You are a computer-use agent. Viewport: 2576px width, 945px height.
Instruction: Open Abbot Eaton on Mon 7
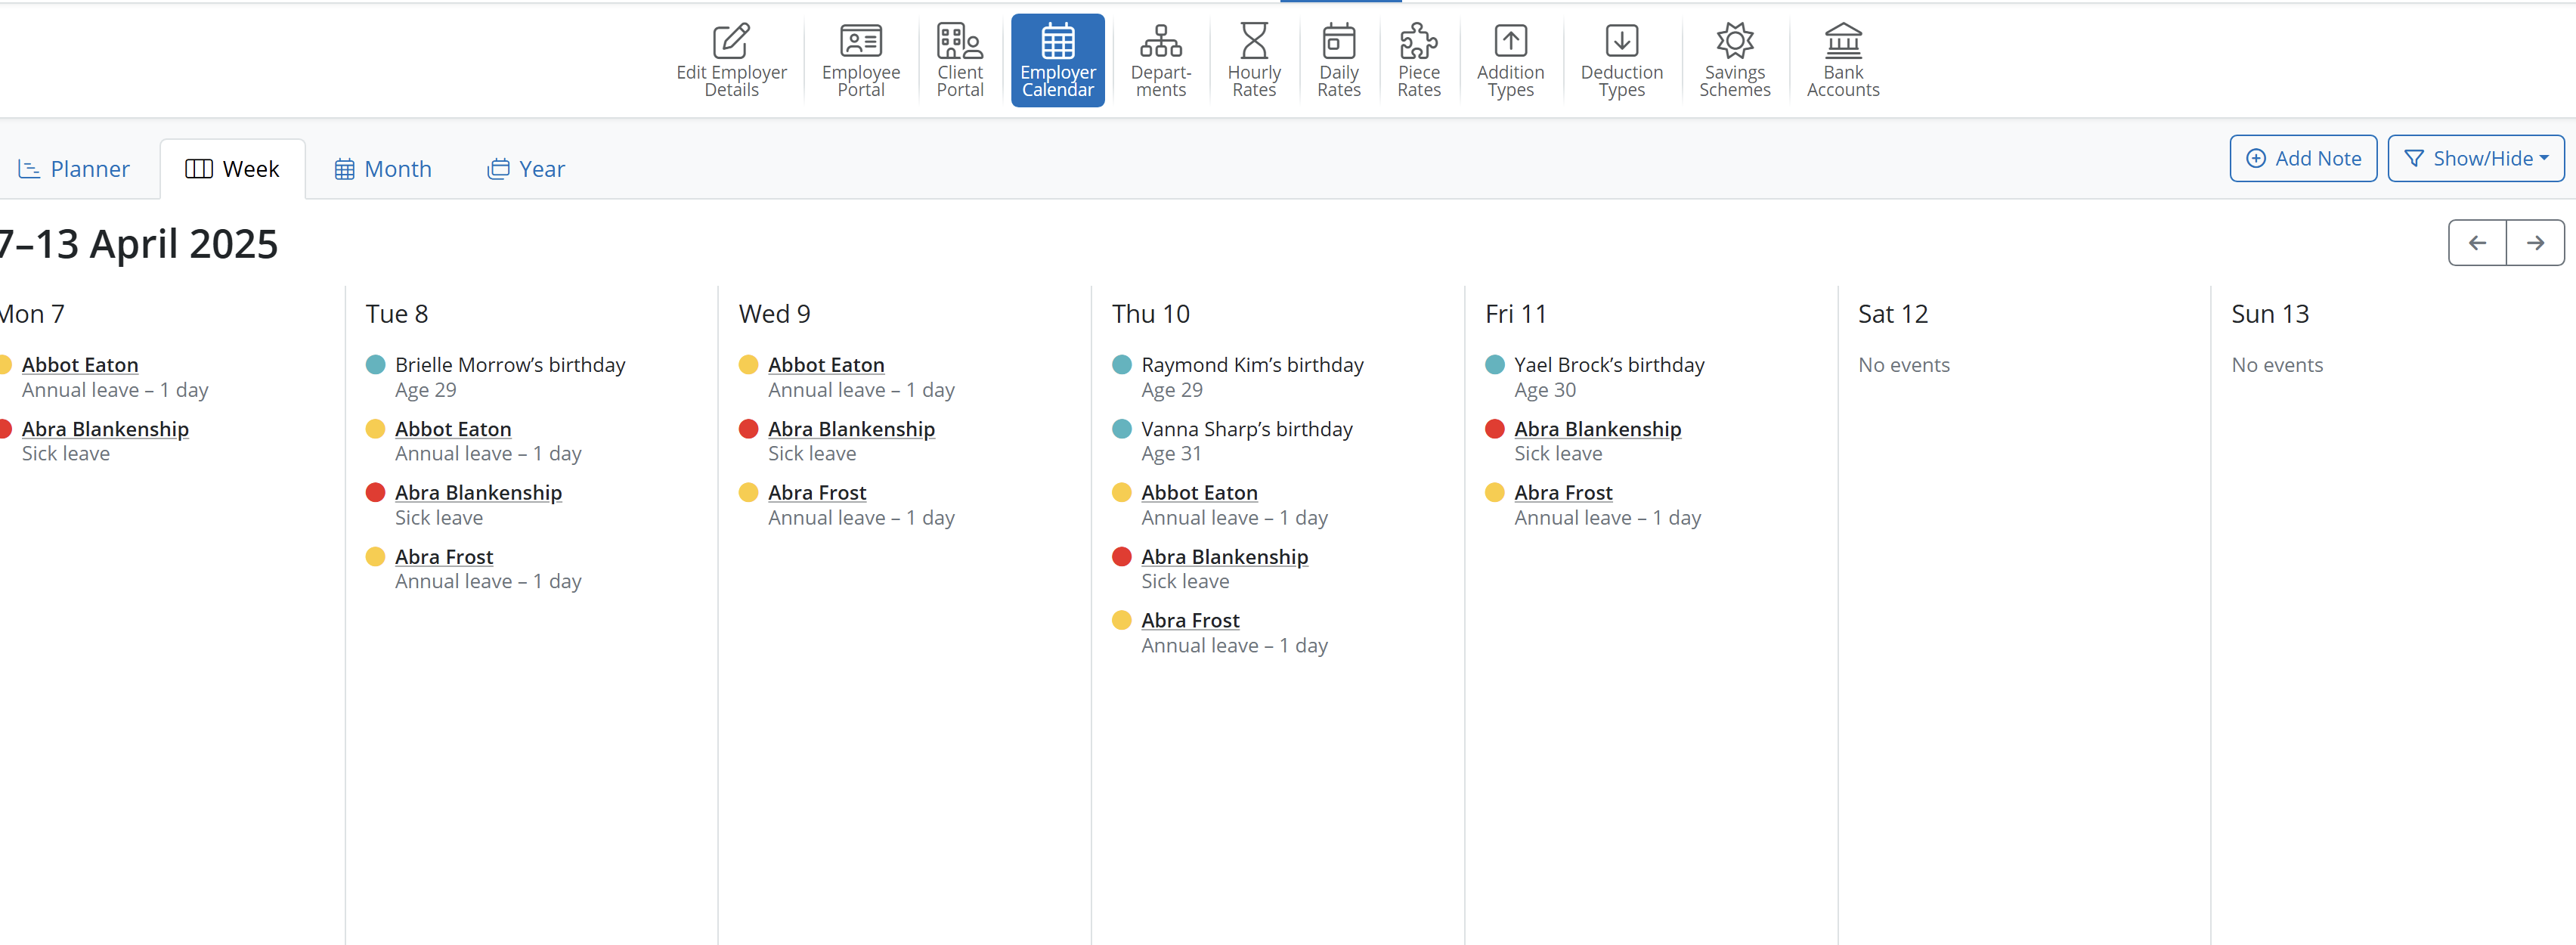point(80,365)
